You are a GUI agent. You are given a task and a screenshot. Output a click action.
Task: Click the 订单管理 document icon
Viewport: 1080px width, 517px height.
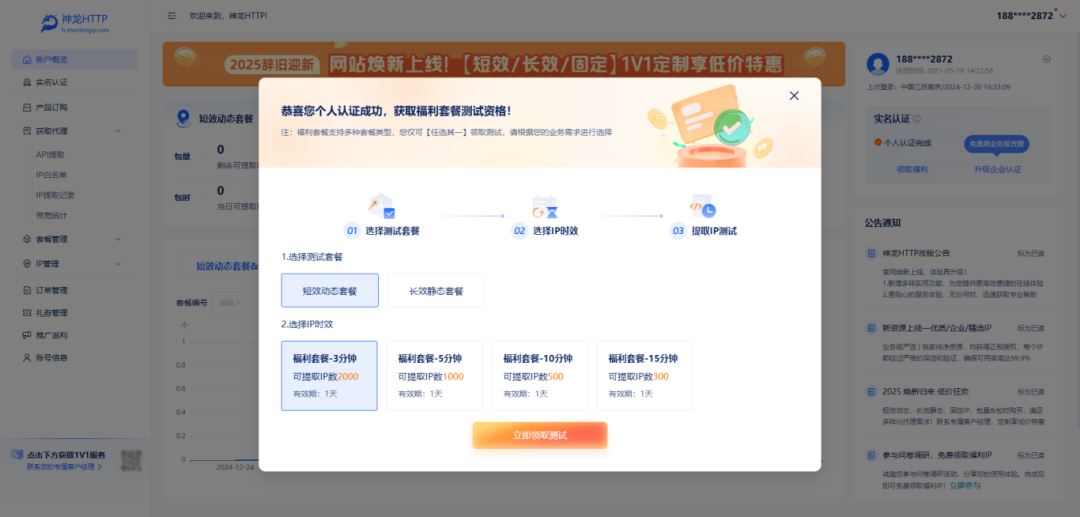point(27,290)
